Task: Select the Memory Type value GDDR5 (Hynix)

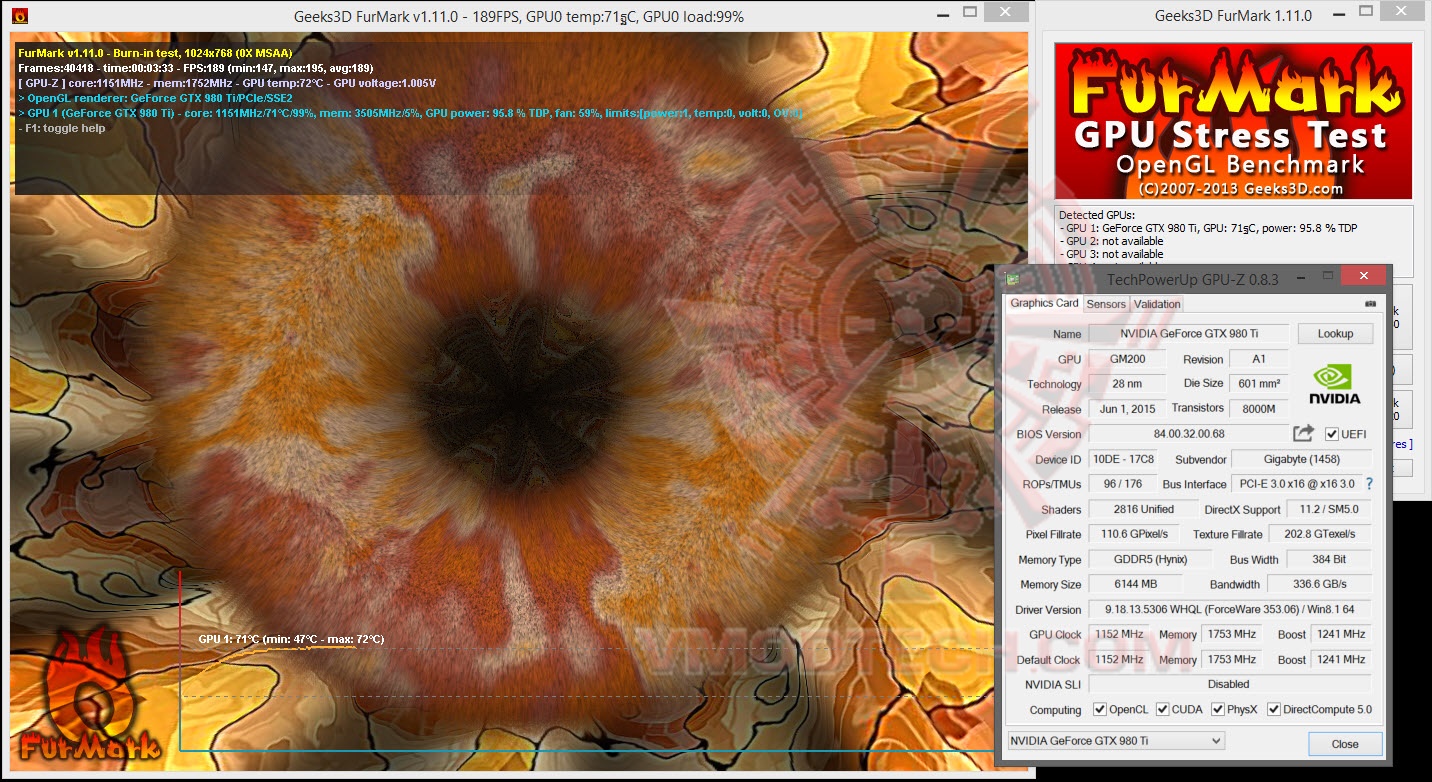Action: pyautogui.click(x=1150, y=559)
